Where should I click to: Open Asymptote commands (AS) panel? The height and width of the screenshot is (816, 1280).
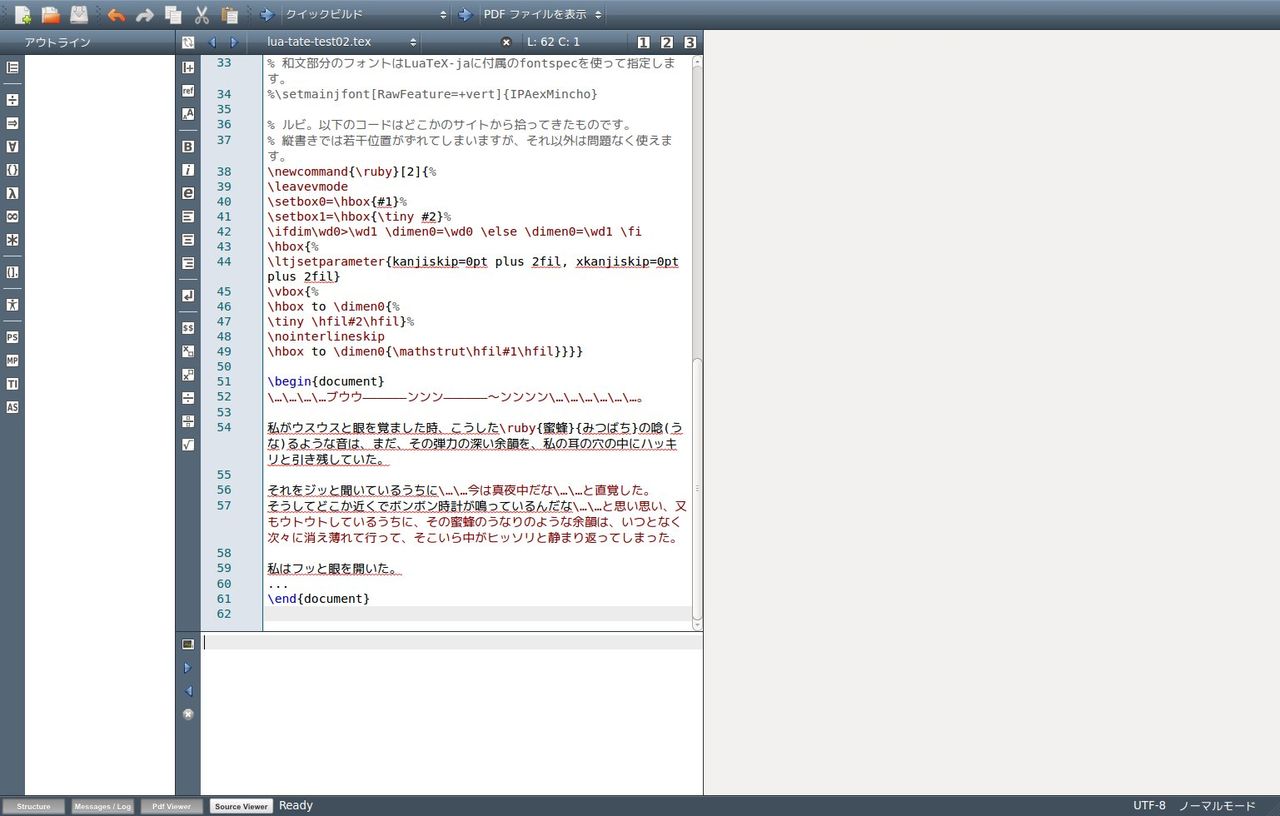[x=12, y=407]
